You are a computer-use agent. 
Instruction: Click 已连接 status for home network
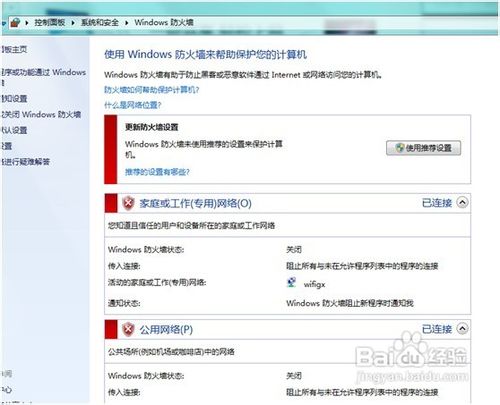coord(437,203)
